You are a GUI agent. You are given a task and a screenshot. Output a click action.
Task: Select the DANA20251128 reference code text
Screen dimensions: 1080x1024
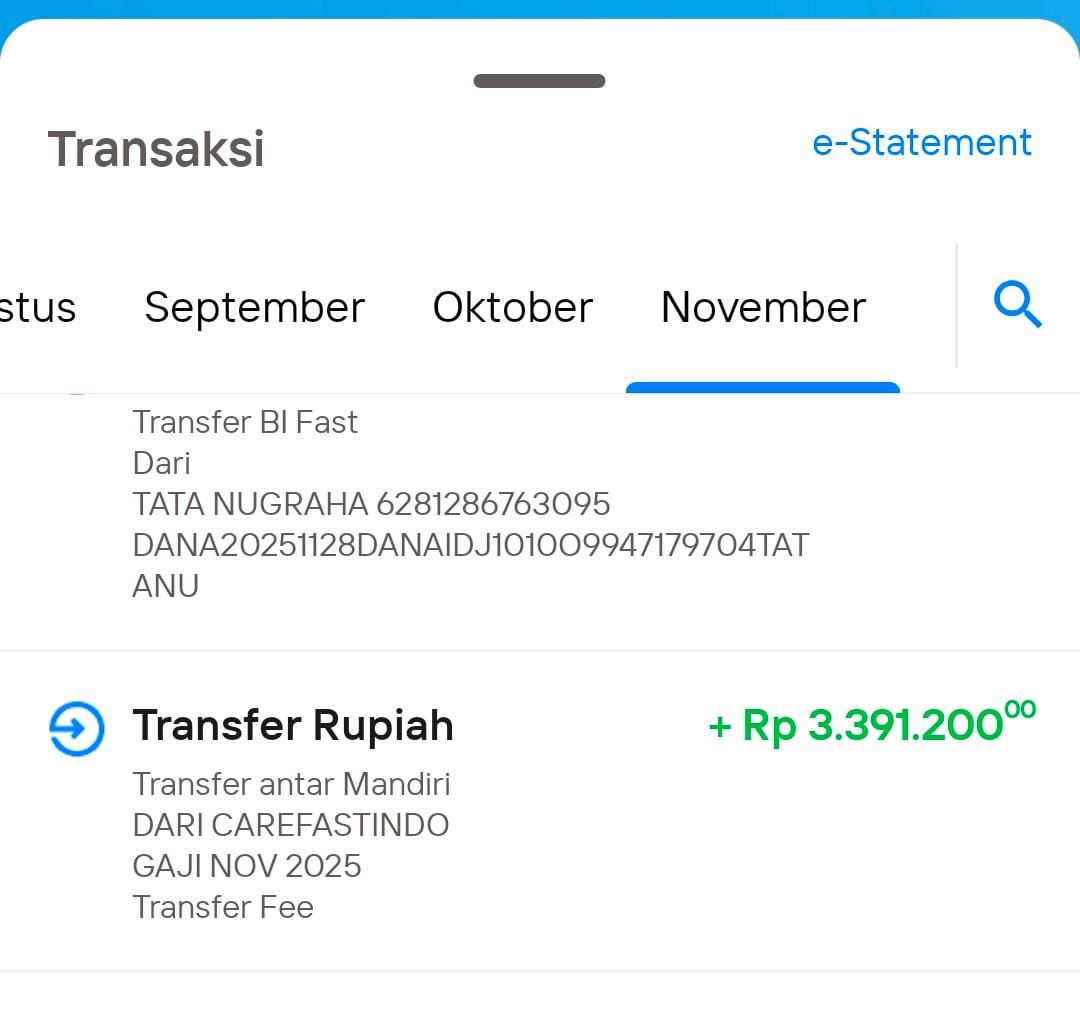[x=470, y=545]
